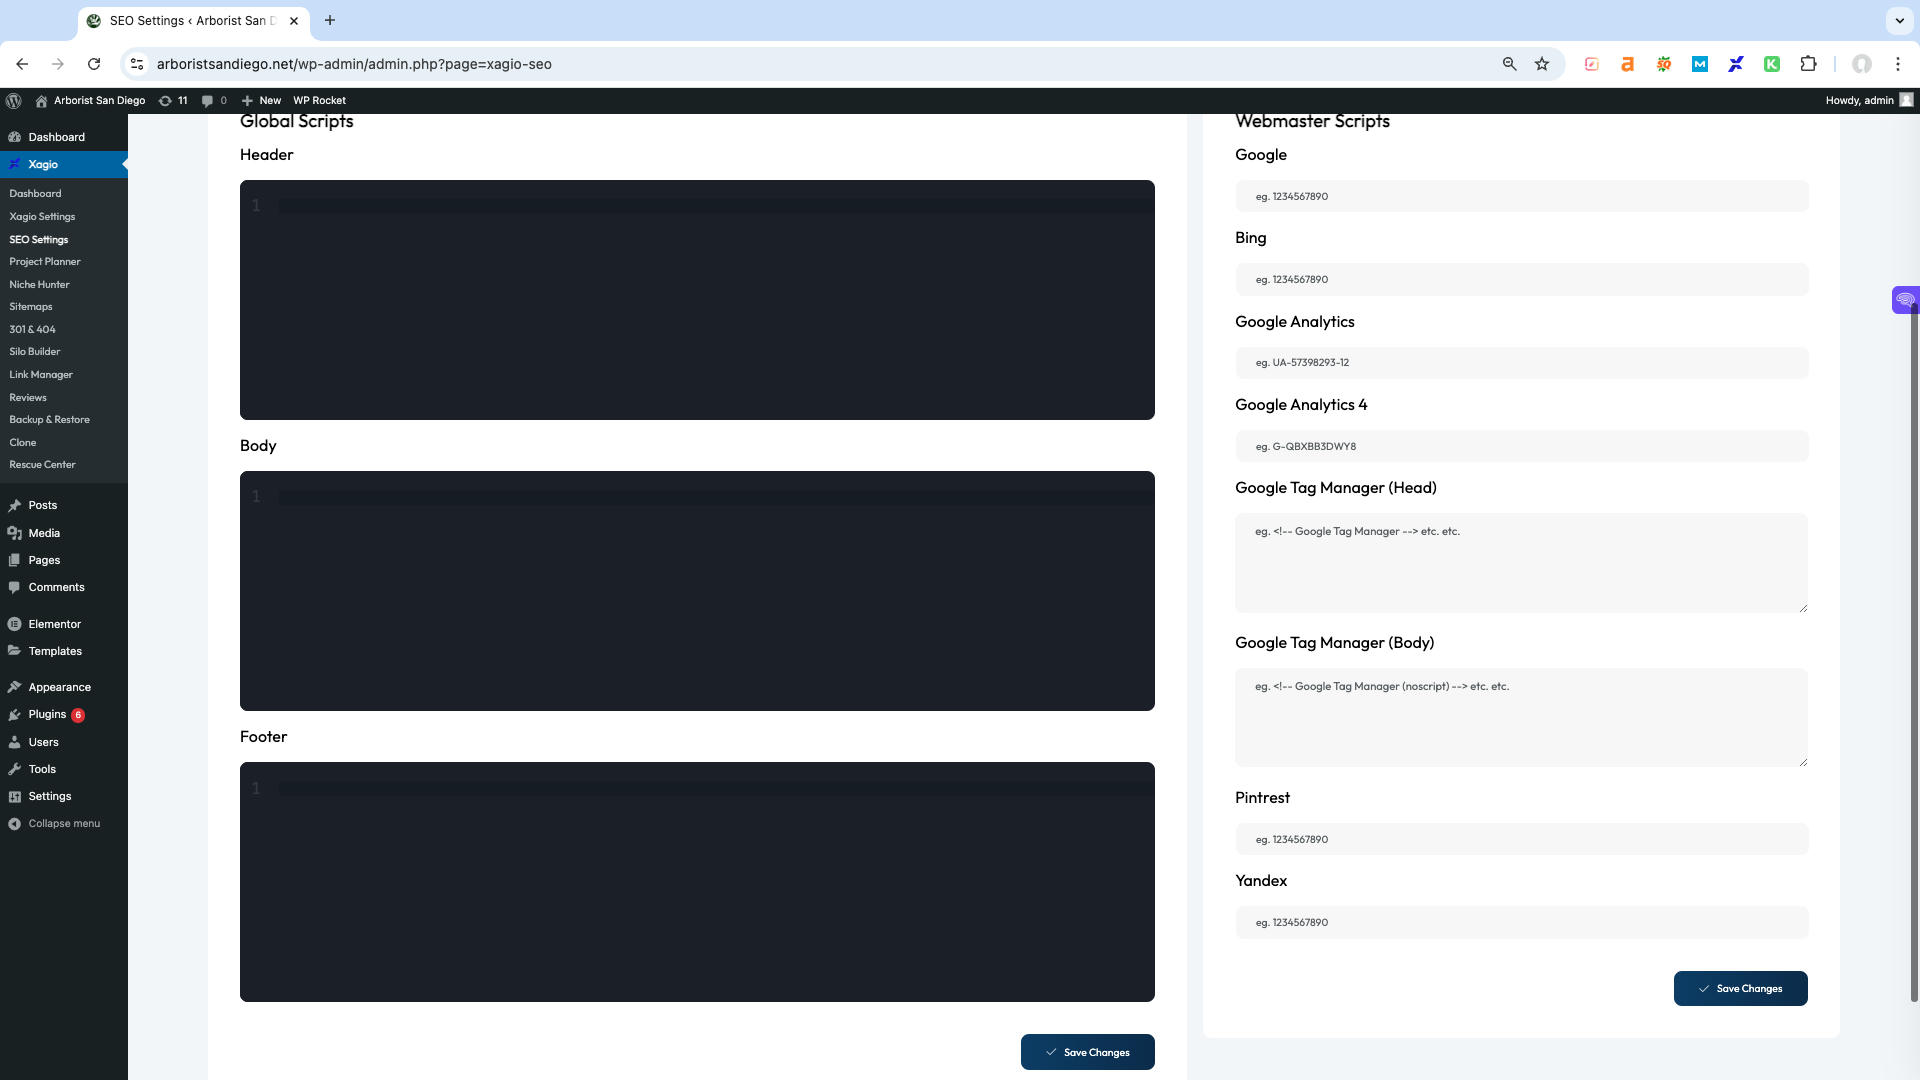Open the Xagio browser extension icon
Viewport: 1920px width, 1080px height.
point(1736,64)
